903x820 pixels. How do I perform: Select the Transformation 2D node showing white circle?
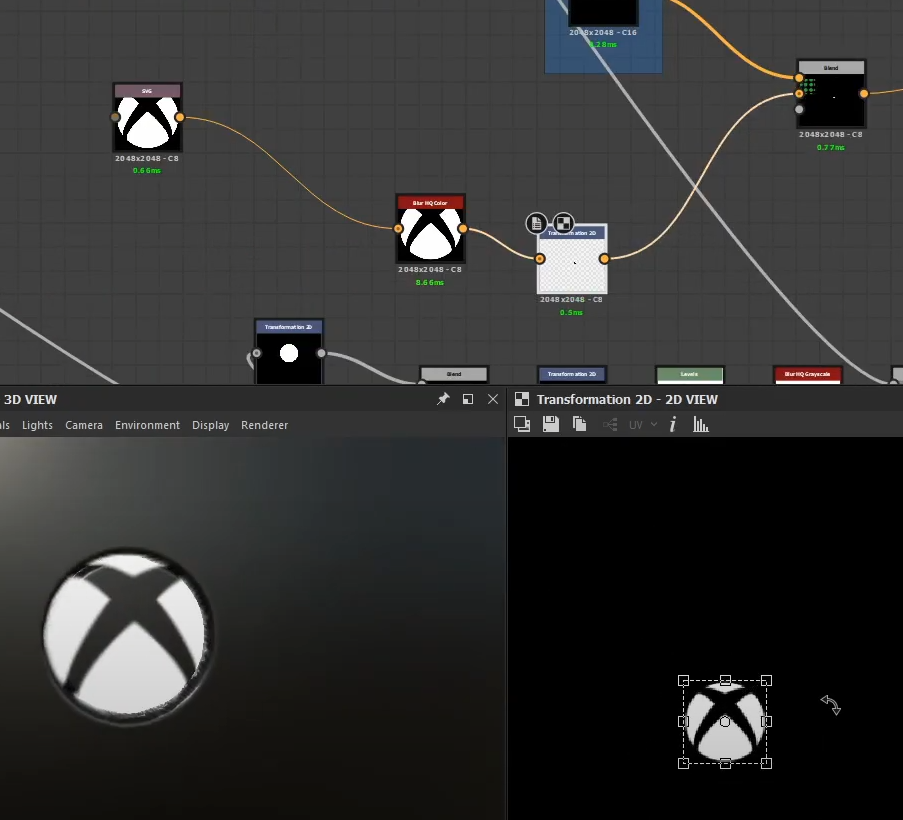[289, 351]
